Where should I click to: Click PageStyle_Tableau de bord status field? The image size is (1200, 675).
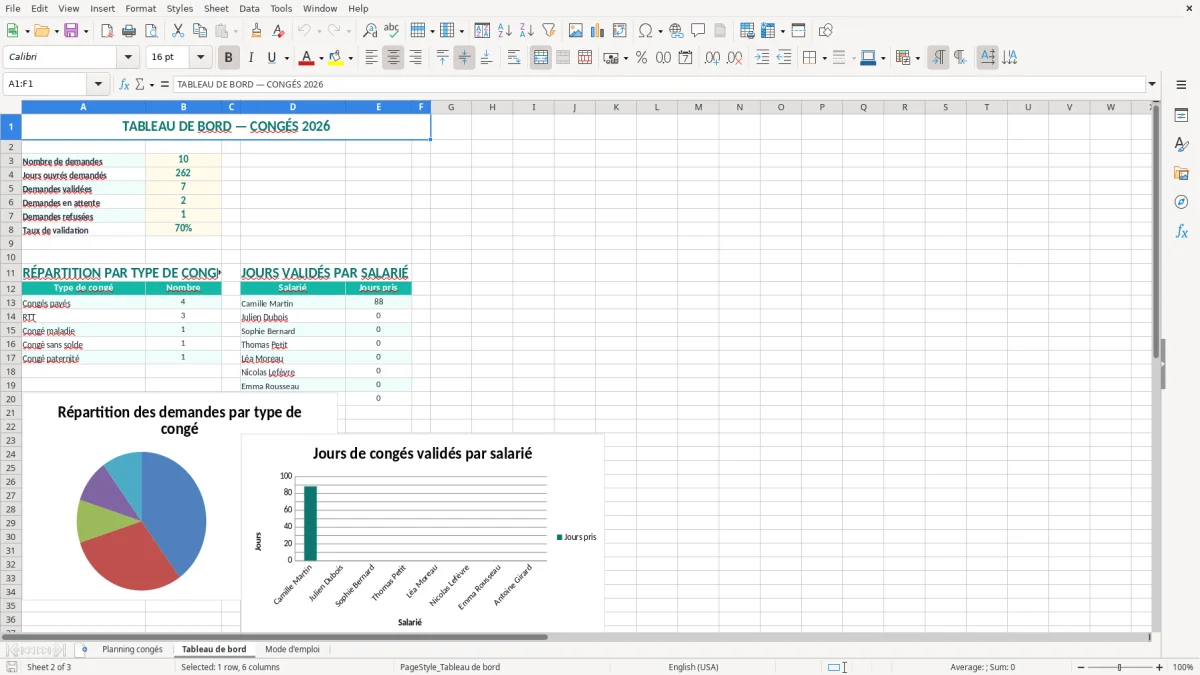pos(450,667)
